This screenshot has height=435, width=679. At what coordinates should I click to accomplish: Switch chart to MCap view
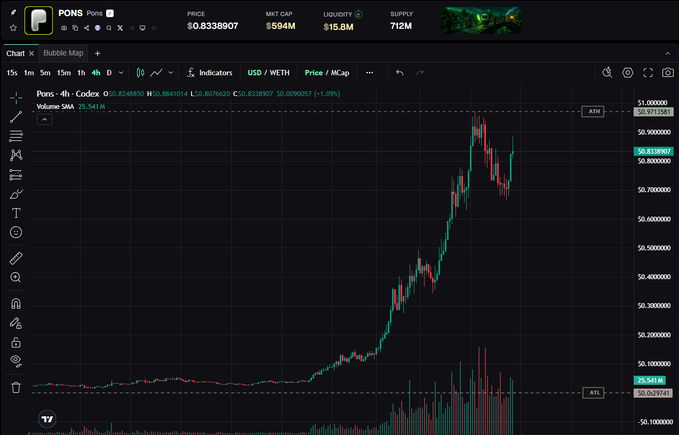point(340,73)
